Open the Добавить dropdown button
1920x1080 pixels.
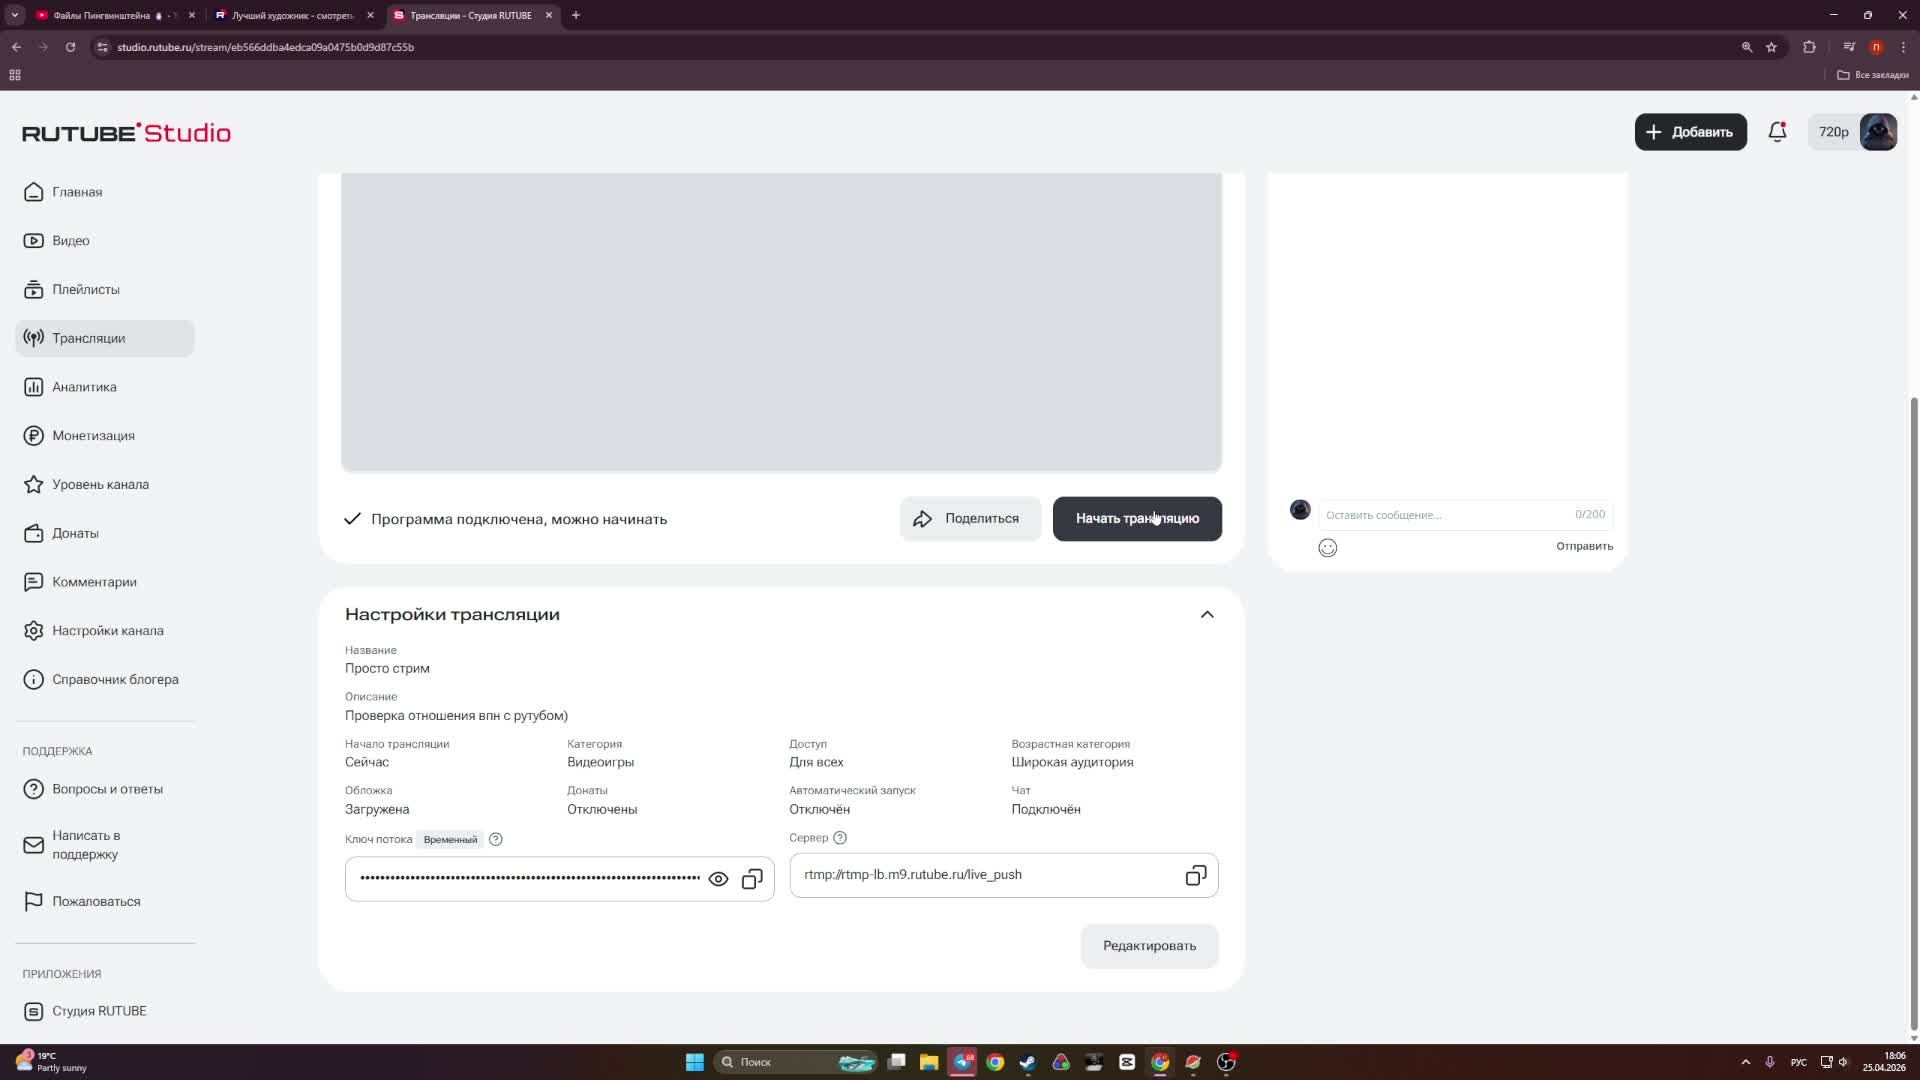[1690, 132]
